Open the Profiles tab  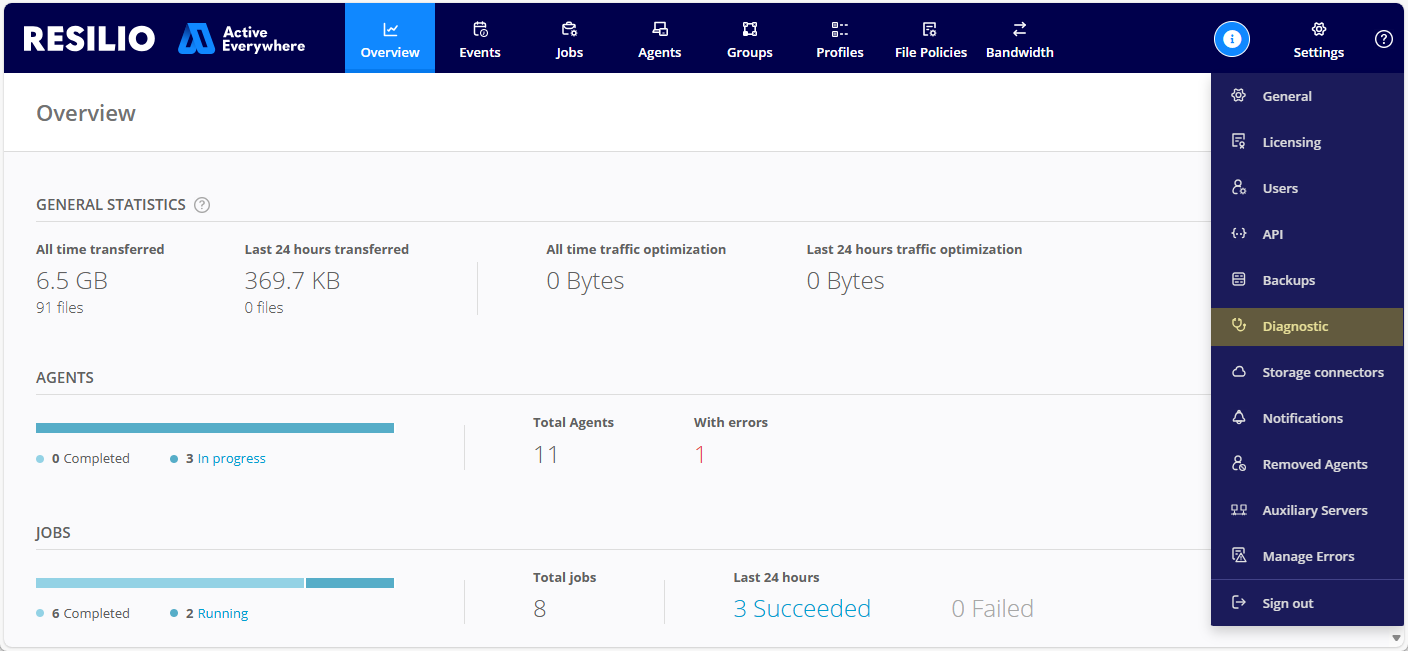coord(839,39)
